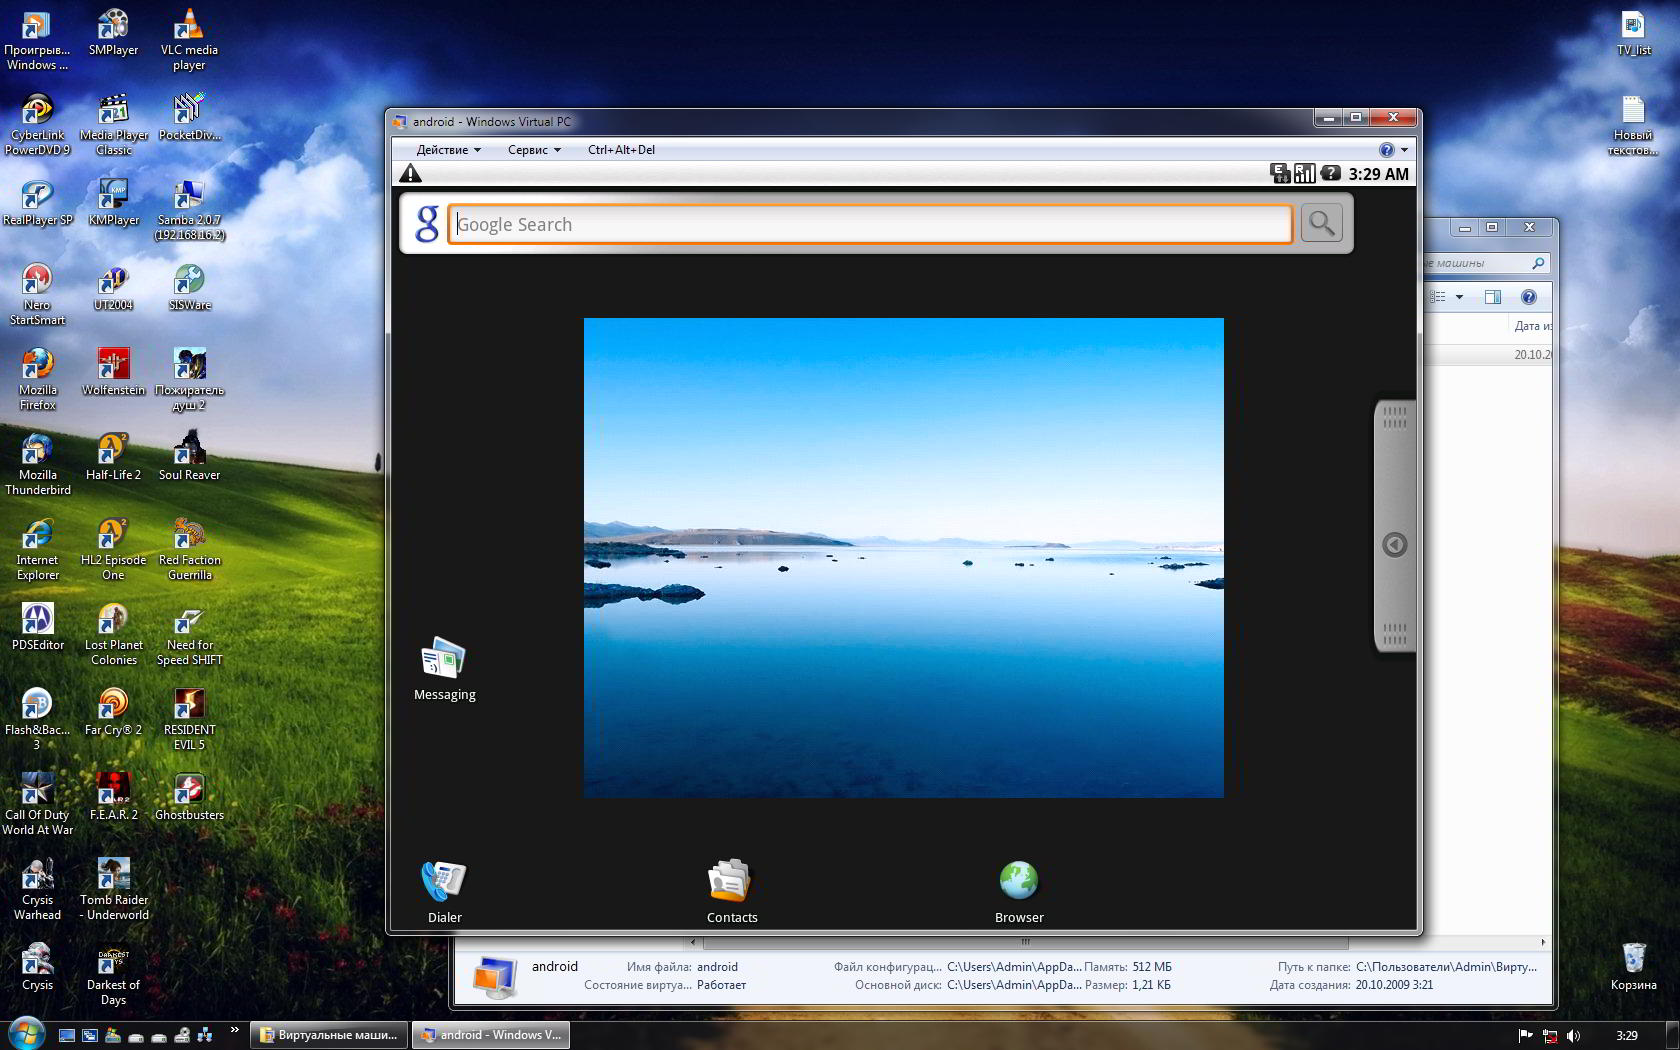1680x1050 pixels.
Task: Click the horizontal scrollbar in explorer window
Action: (1025, 942)
